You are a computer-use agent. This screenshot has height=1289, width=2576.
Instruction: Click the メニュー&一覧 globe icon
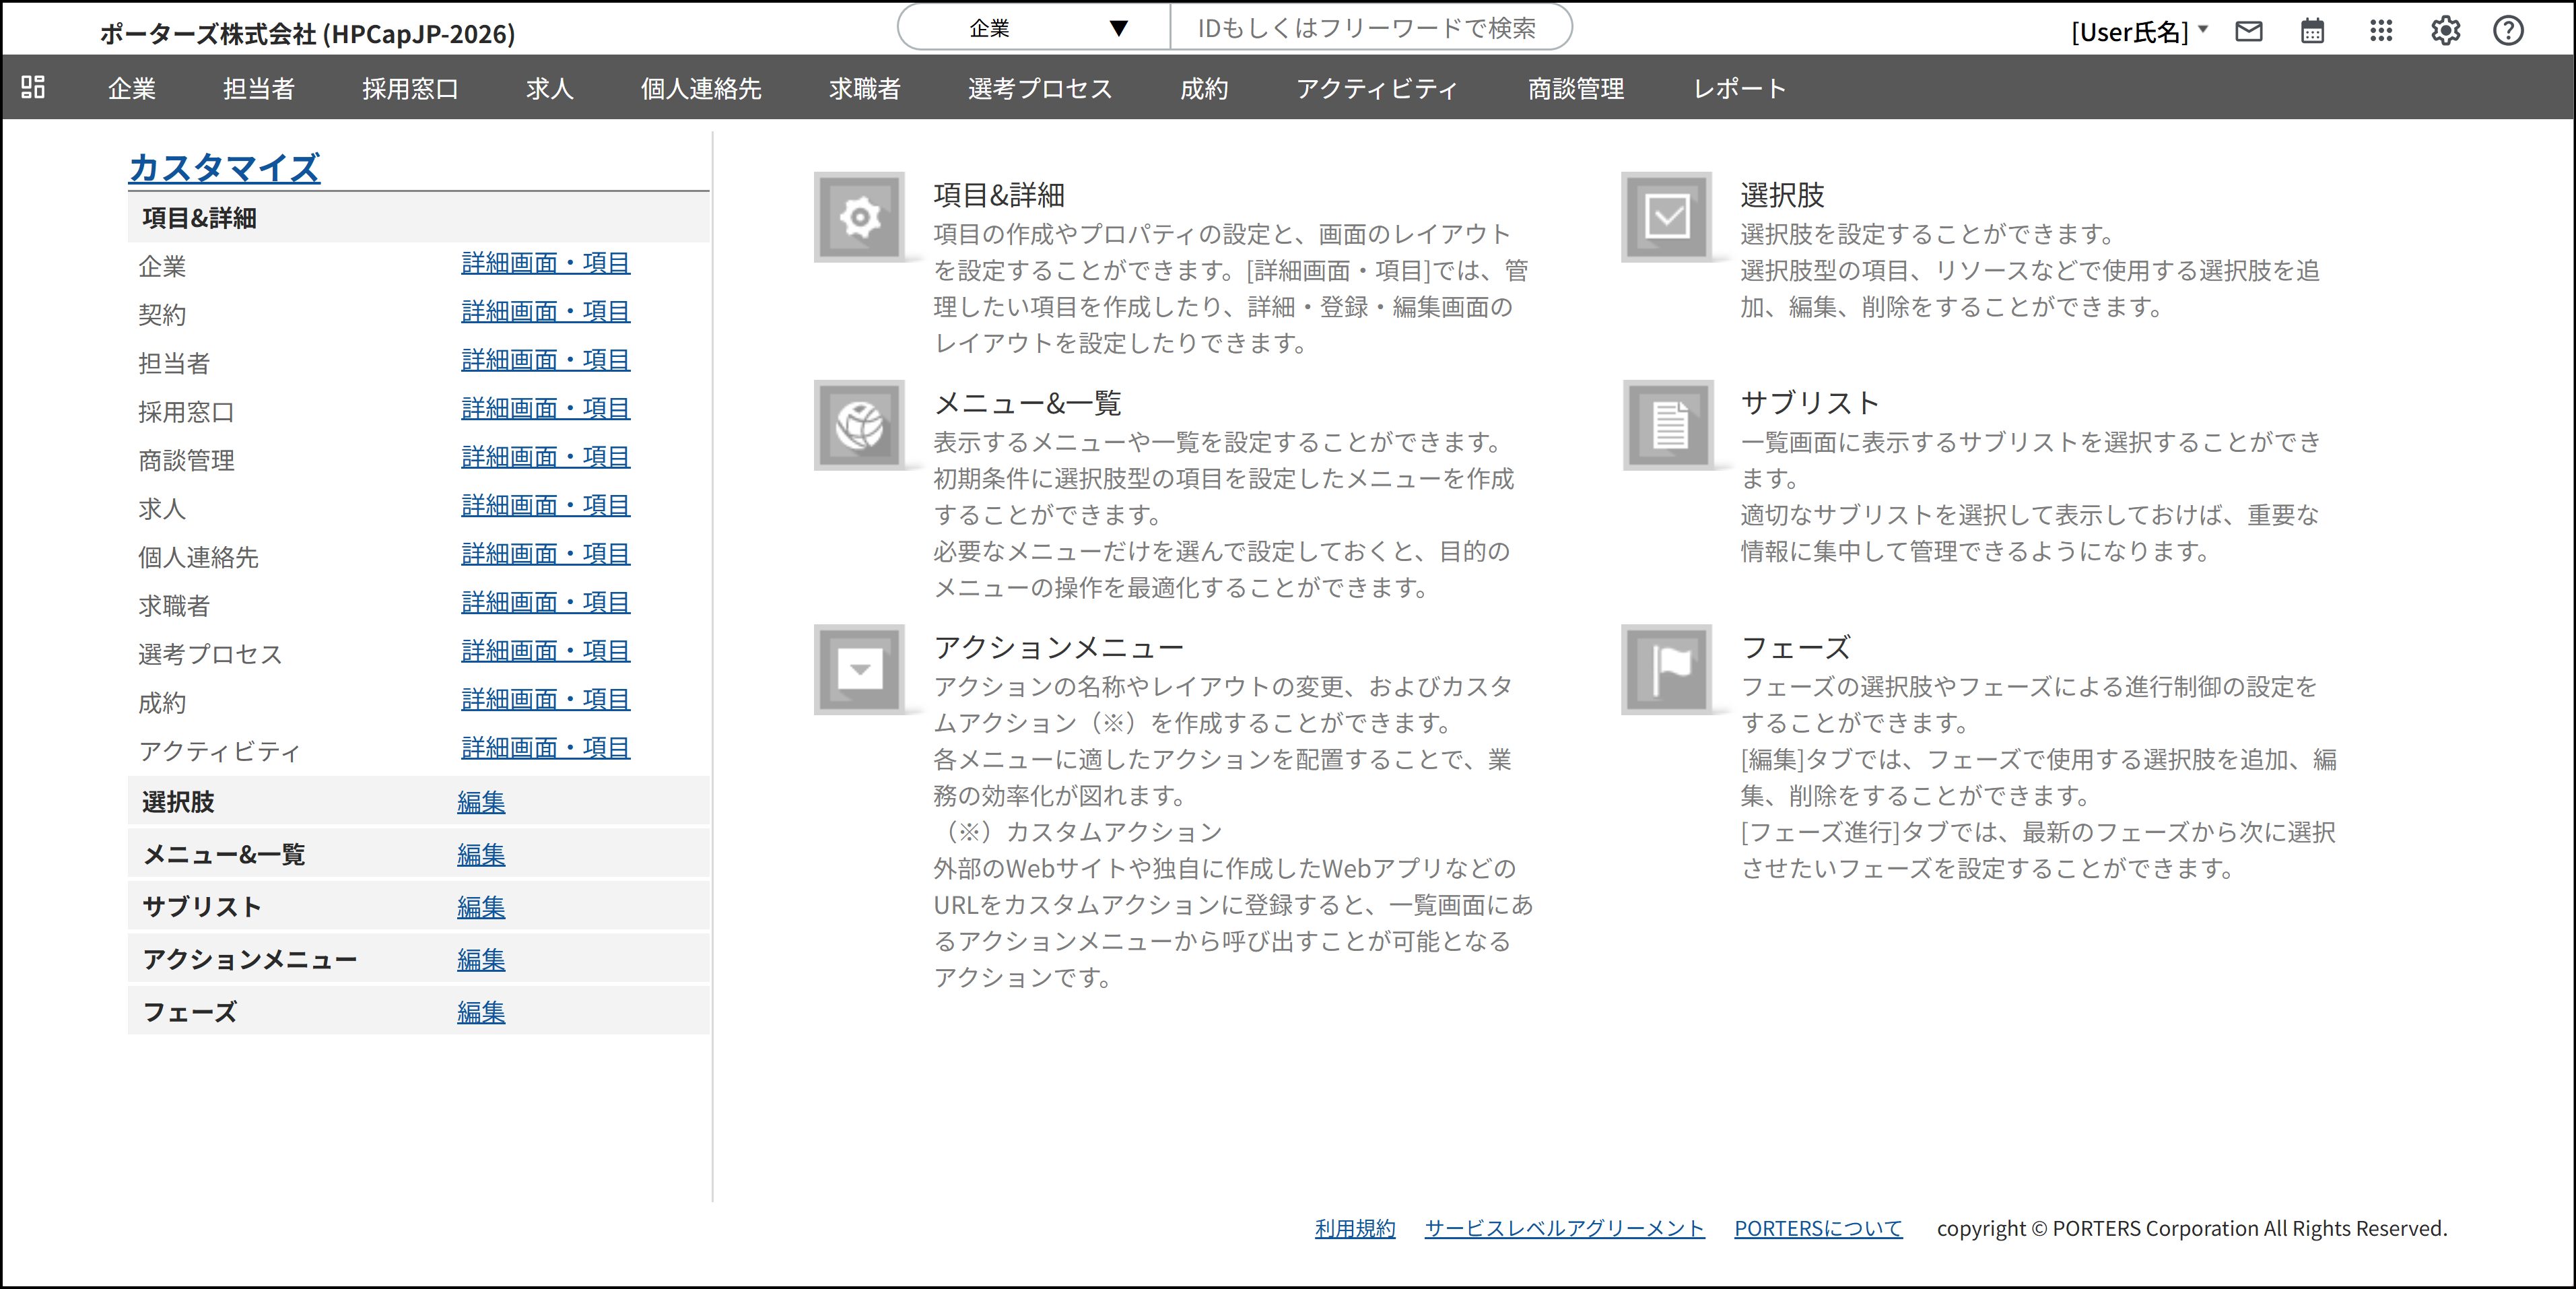pos(860,425)
